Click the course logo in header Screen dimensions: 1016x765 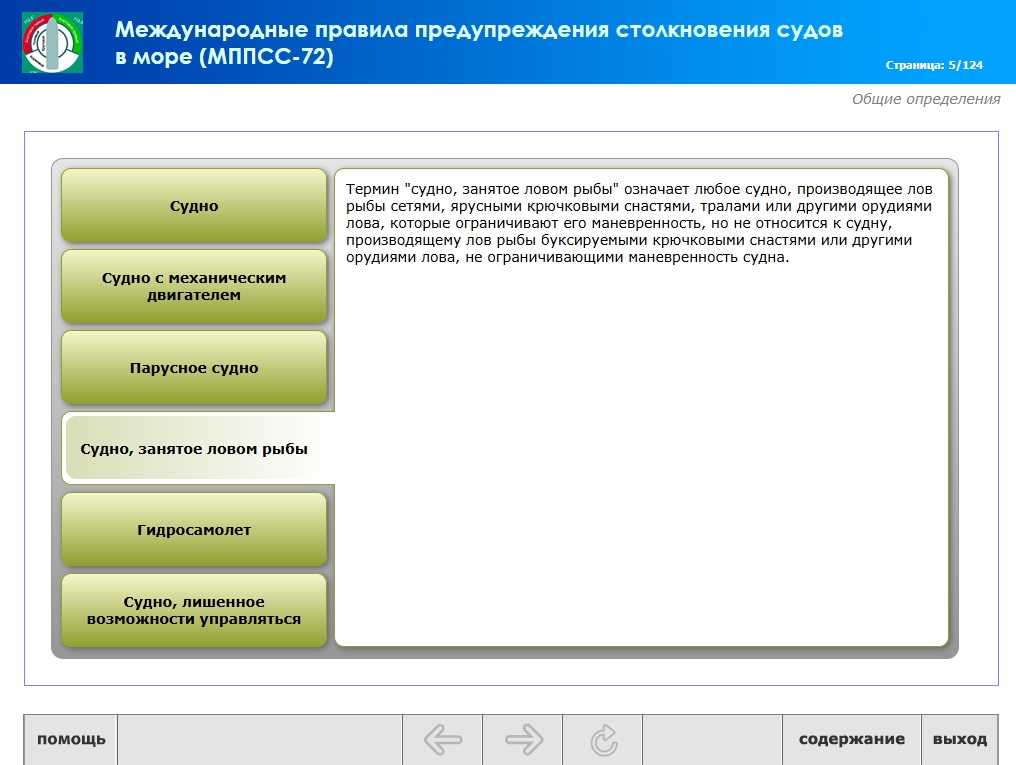(x=52, y=42)
